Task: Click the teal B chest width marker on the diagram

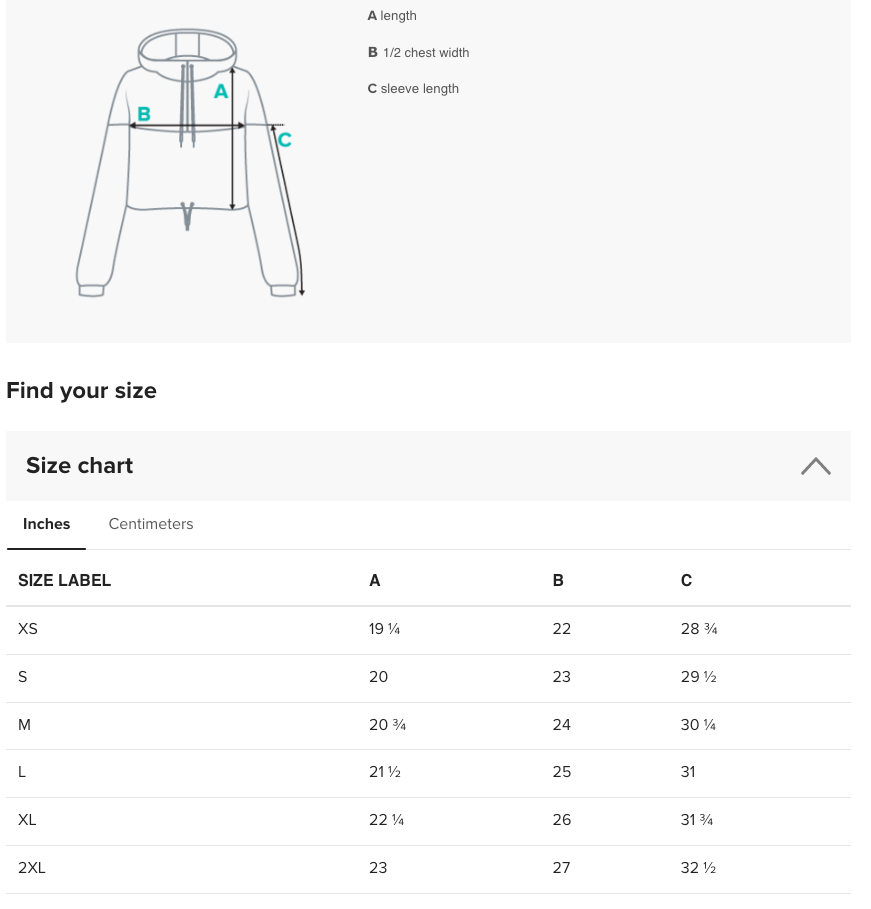Action: tap(144, 114)
